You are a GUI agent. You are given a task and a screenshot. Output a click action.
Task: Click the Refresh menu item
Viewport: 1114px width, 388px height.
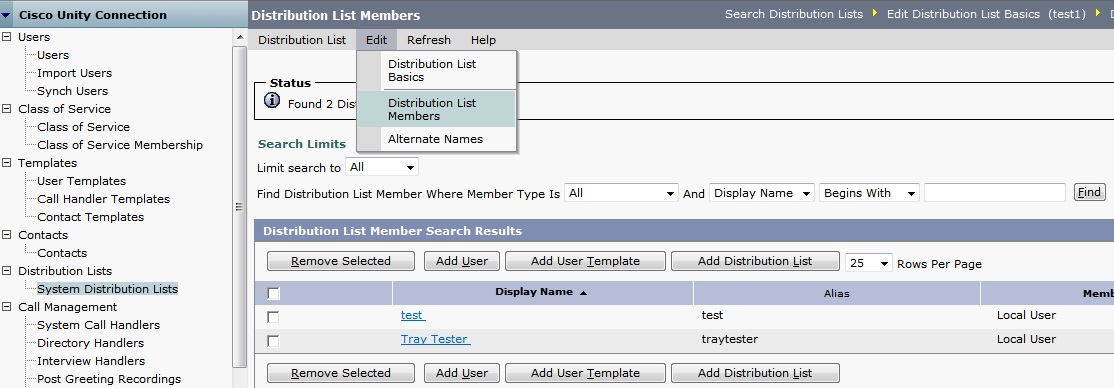pyautogui.click(x=429, y=40)
